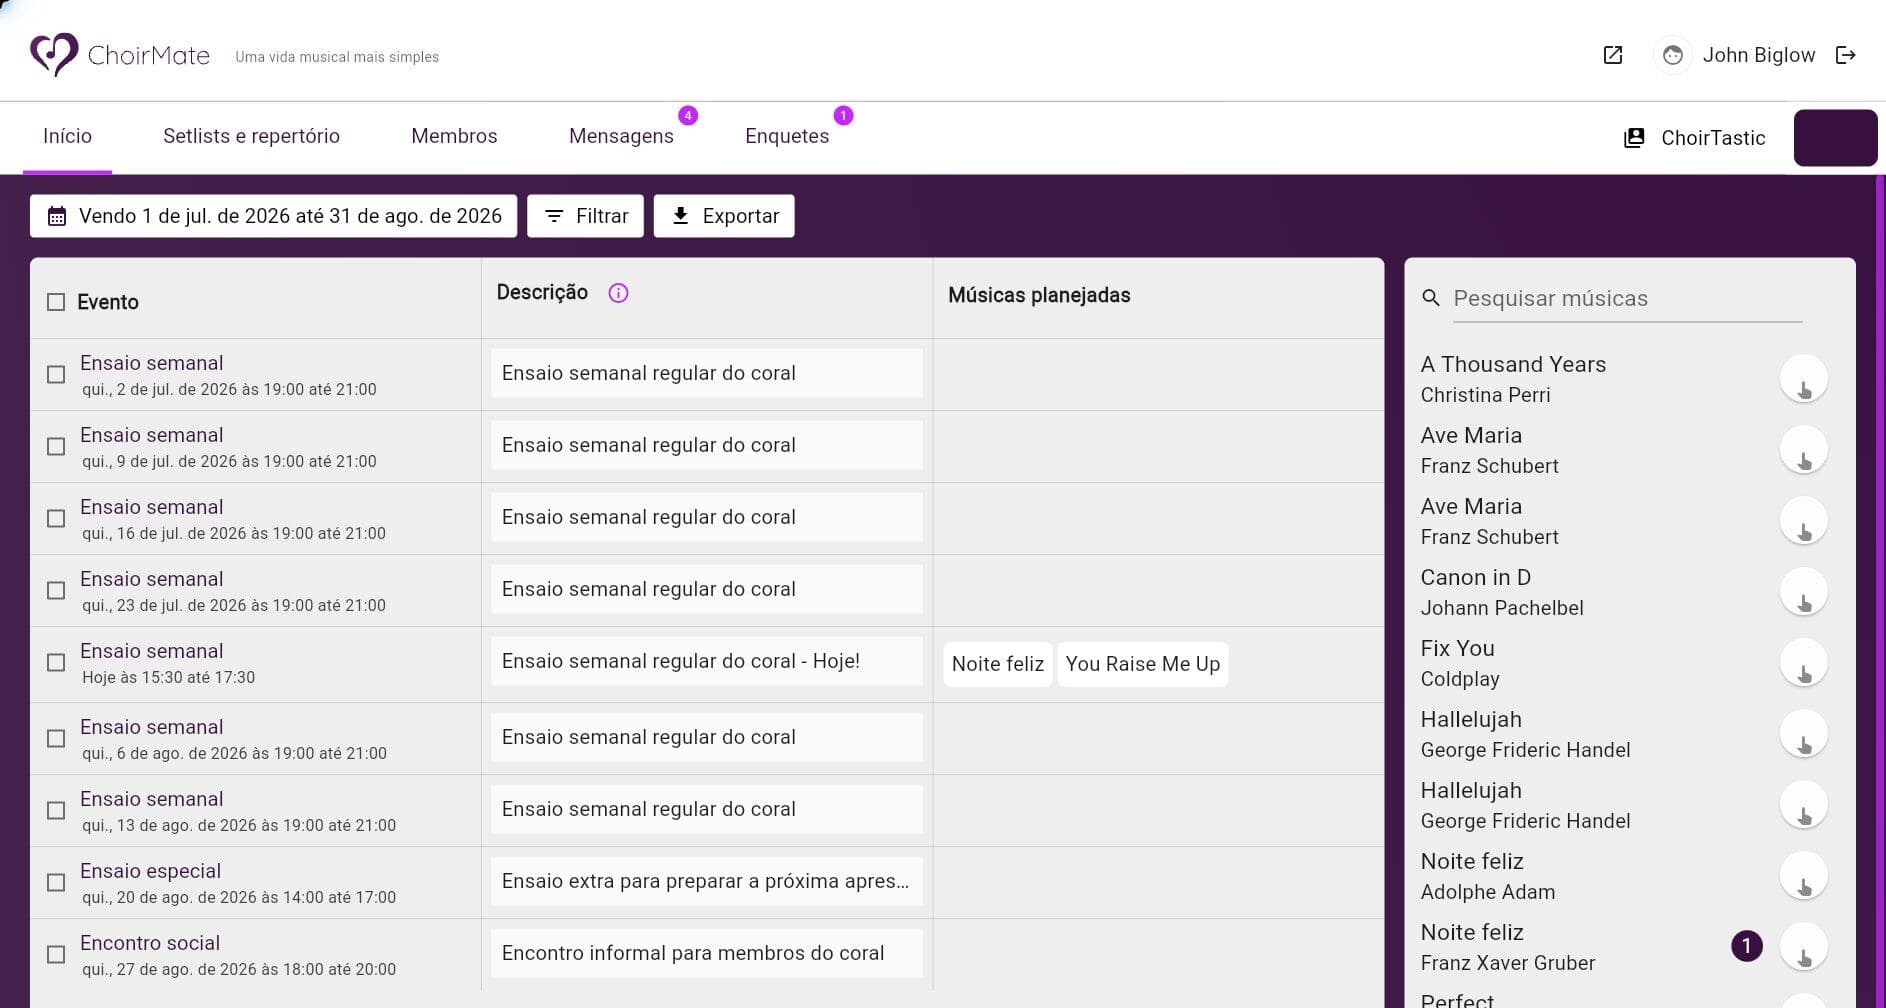Open the external link icon in header

coord(1612,55)
